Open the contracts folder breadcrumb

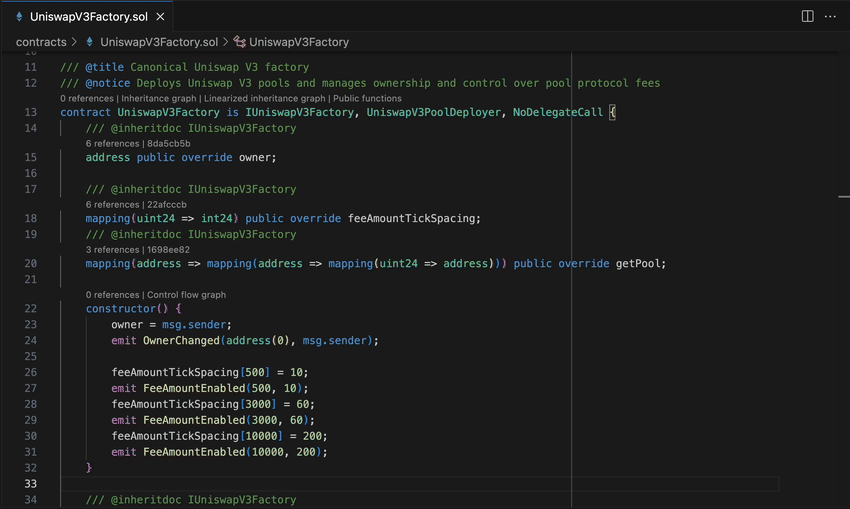[40, 42]
